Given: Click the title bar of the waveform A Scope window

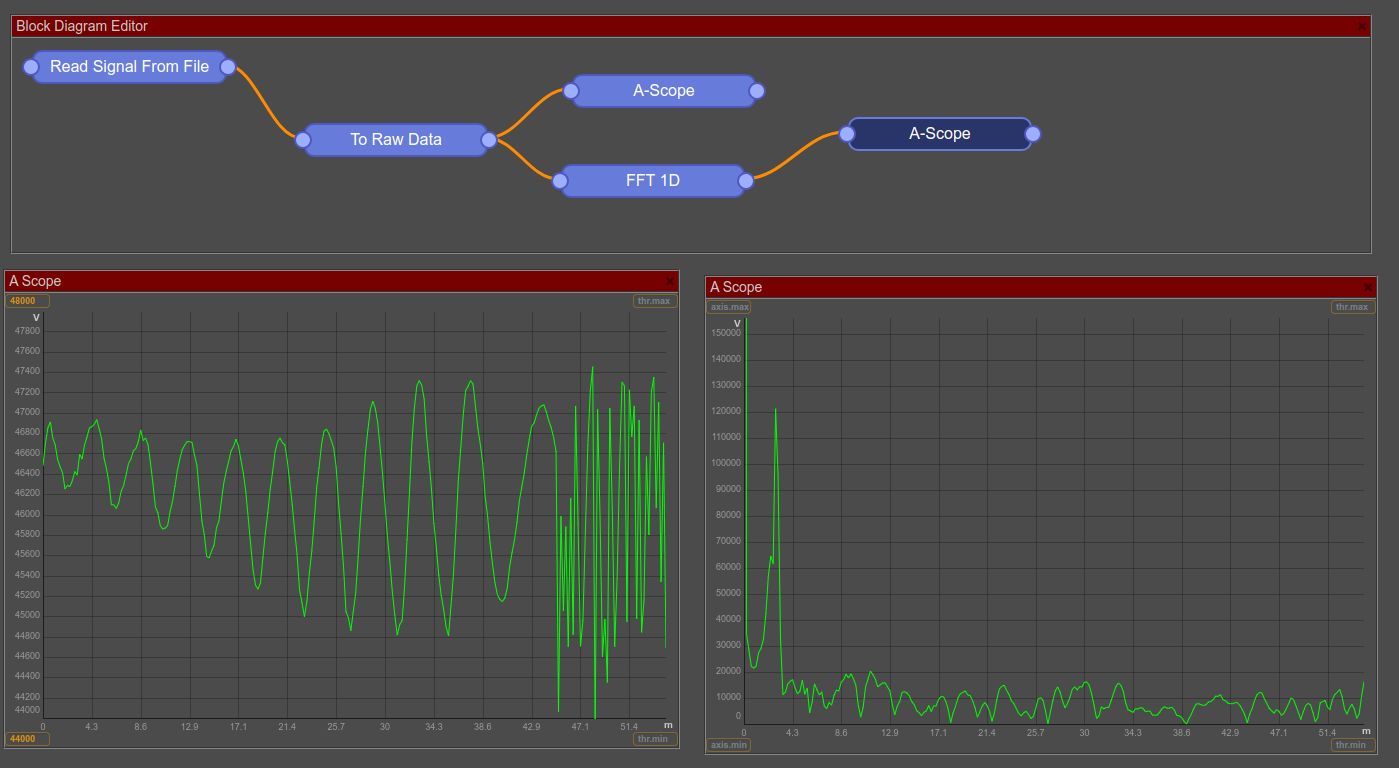Looking at the screenshot, I should (342, 282).
